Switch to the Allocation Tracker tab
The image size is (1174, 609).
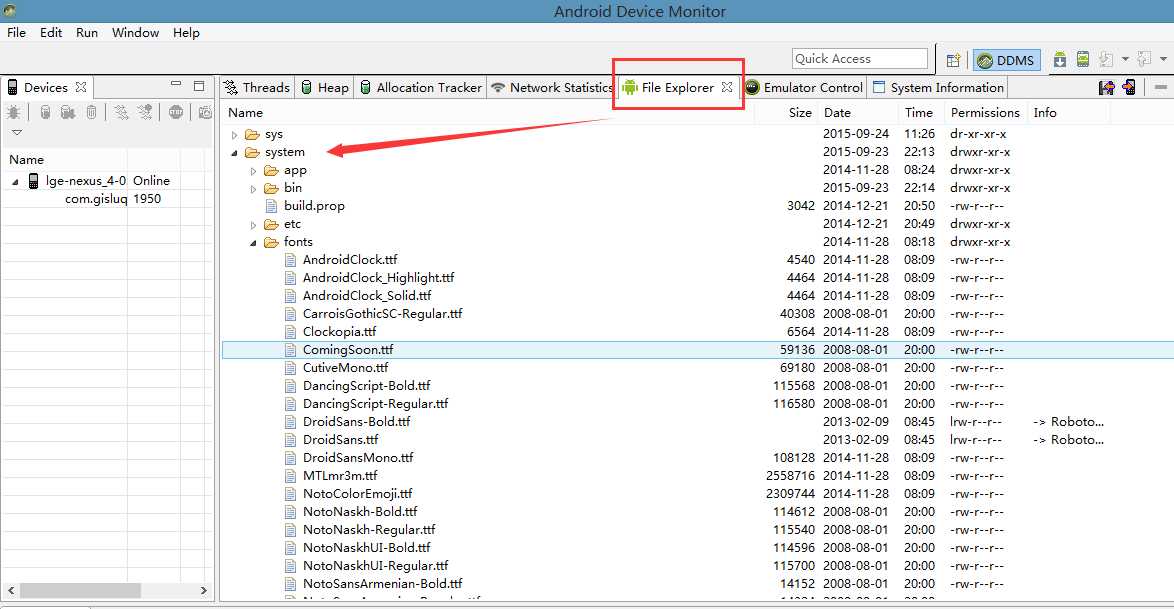click(x=420, y=88)
